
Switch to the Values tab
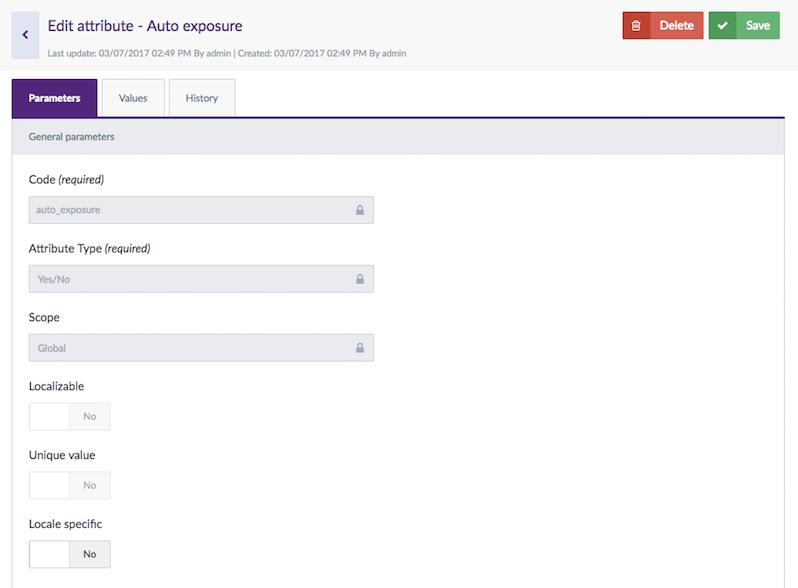point(133,98)
